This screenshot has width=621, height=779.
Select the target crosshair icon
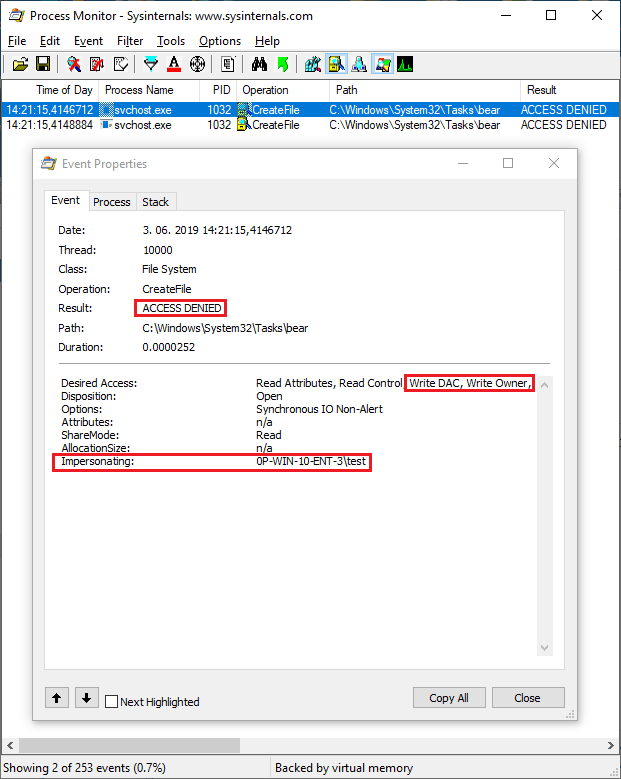coord(198,64)
